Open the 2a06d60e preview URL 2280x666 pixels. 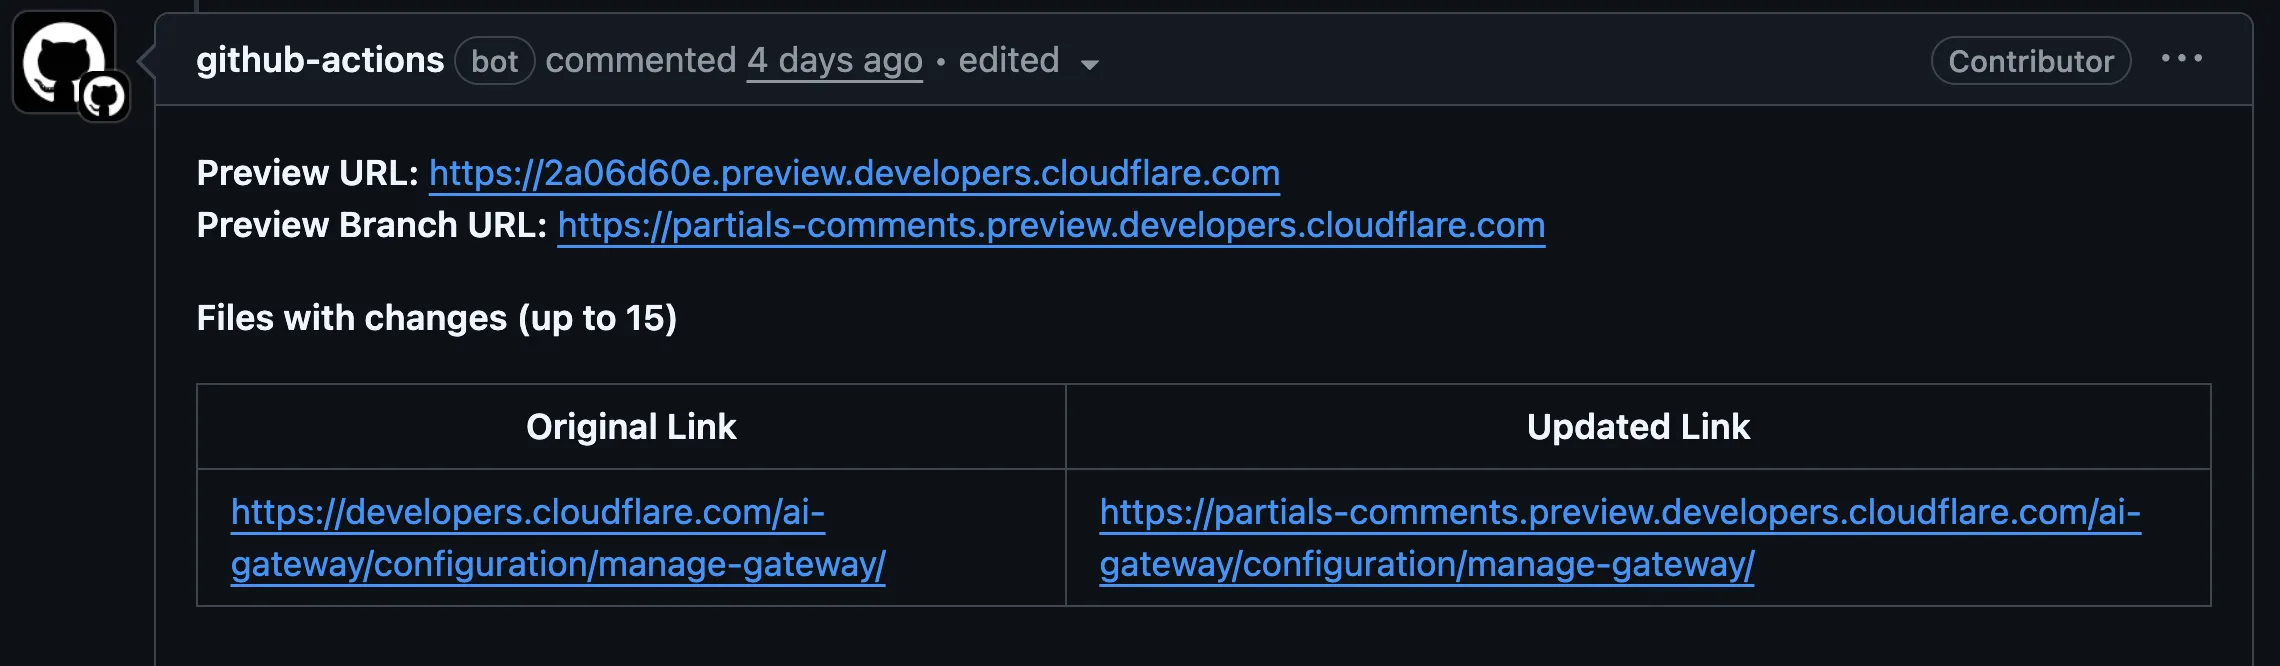(854, 174)
